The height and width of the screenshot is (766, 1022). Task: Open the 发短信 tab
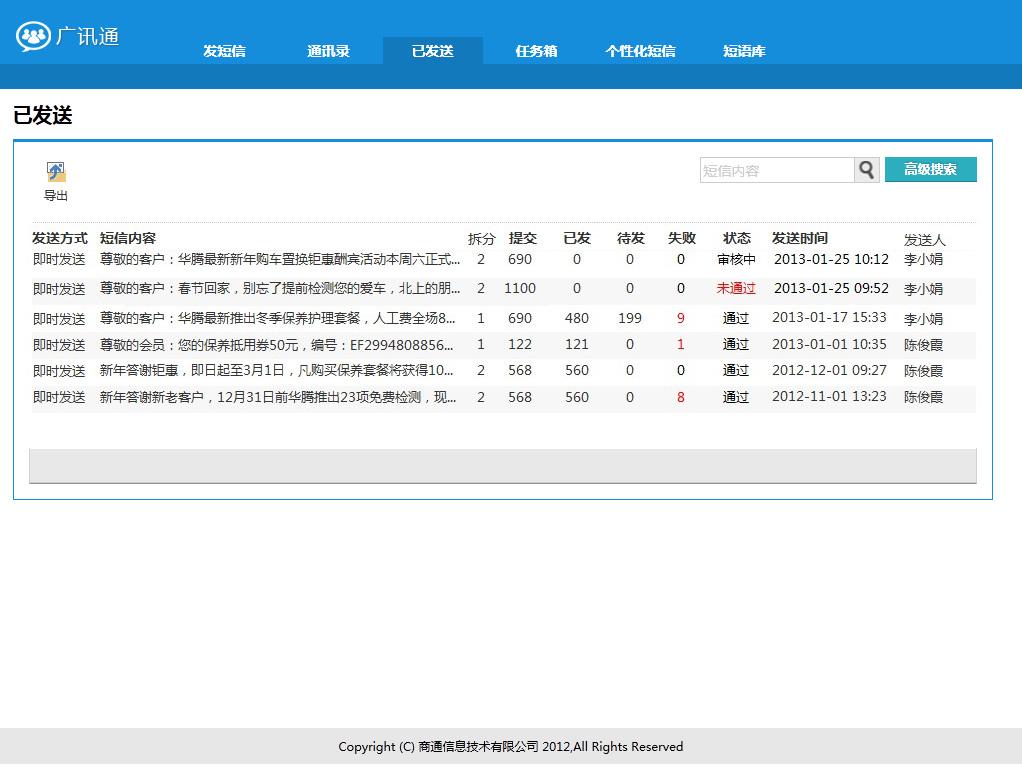pyautogui.click(x=224, y=50)
